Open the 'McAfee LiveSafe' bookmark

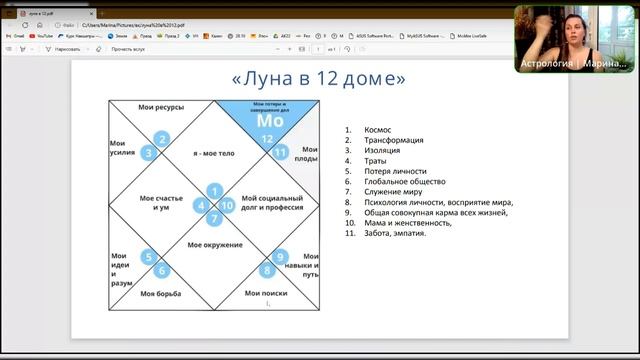468,36
